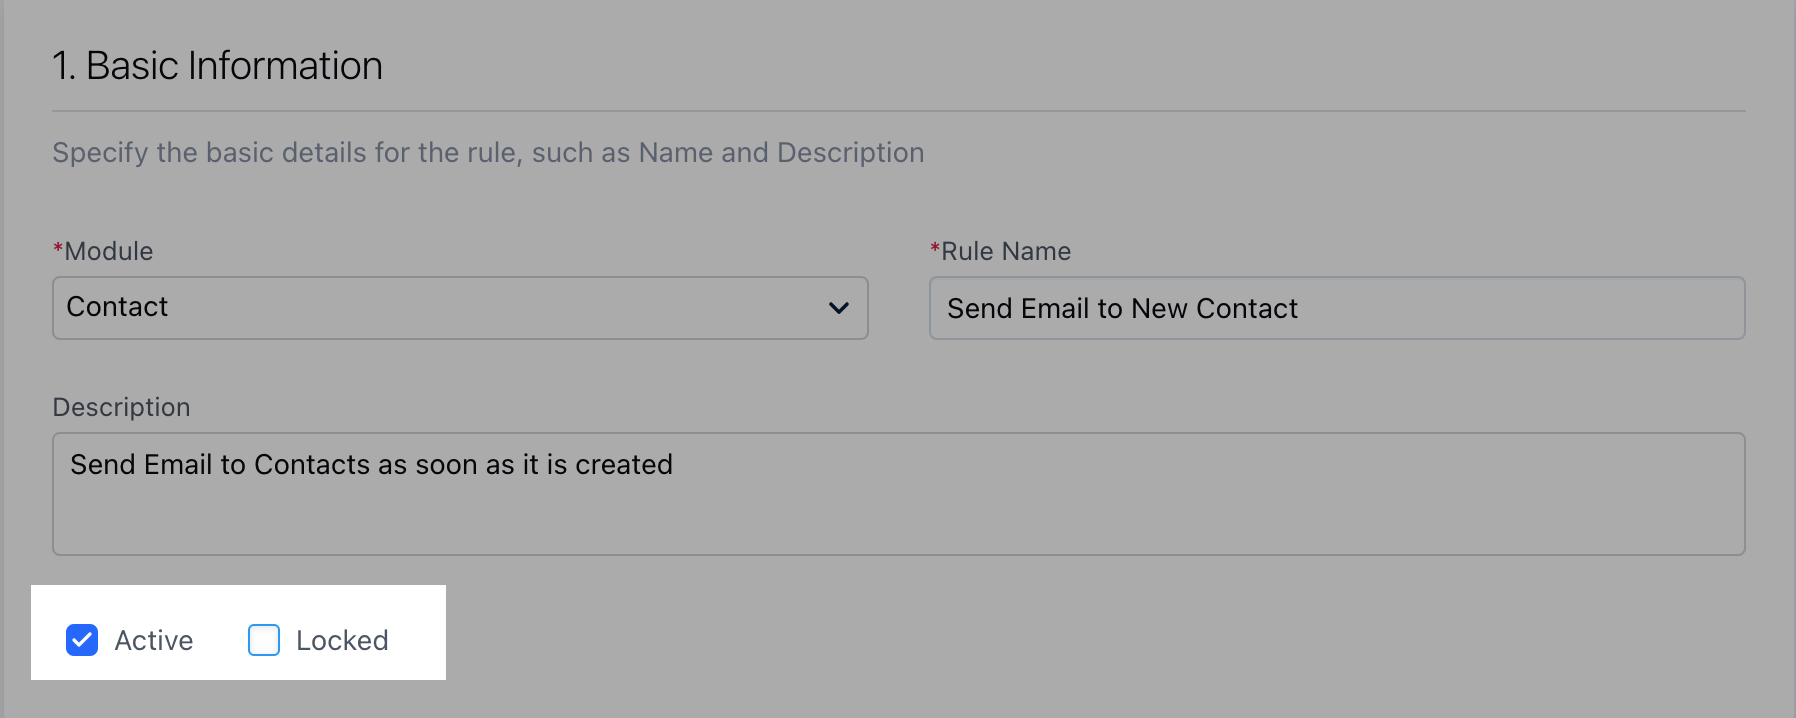
Task: Enable the Locked checkbox
Action: 264,640
